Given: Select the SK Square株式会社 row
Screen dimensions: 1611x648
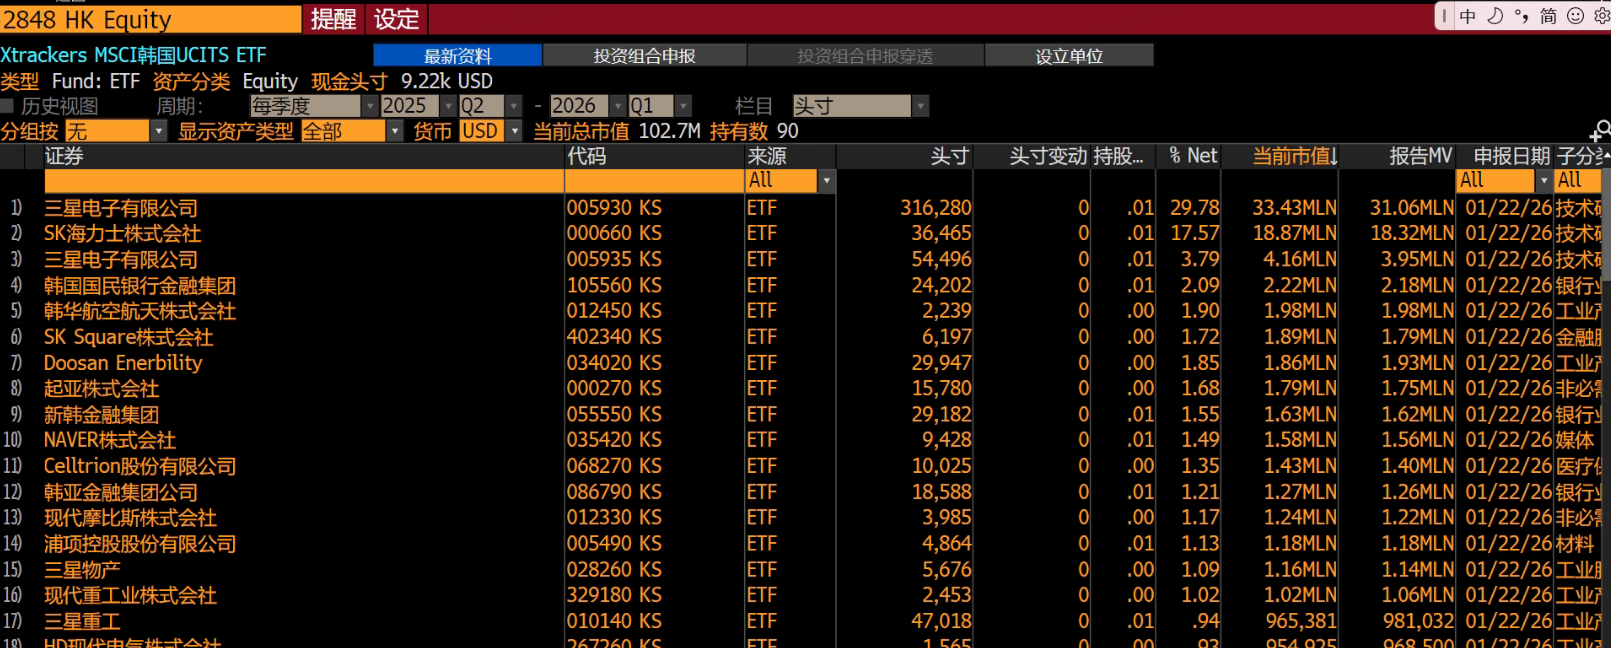Looking at the screenshot, I should coord(800,337).
